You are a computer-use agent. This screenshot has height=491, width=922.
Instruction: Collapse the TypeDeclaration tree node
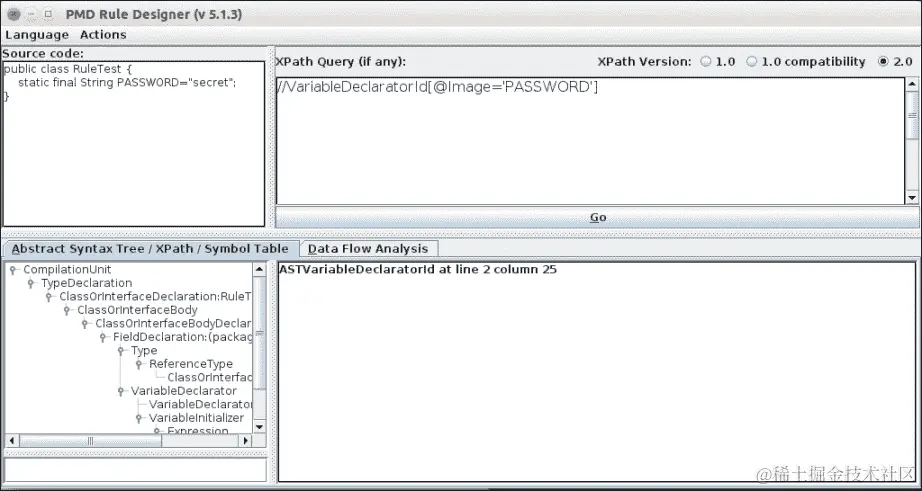[31, 283]
